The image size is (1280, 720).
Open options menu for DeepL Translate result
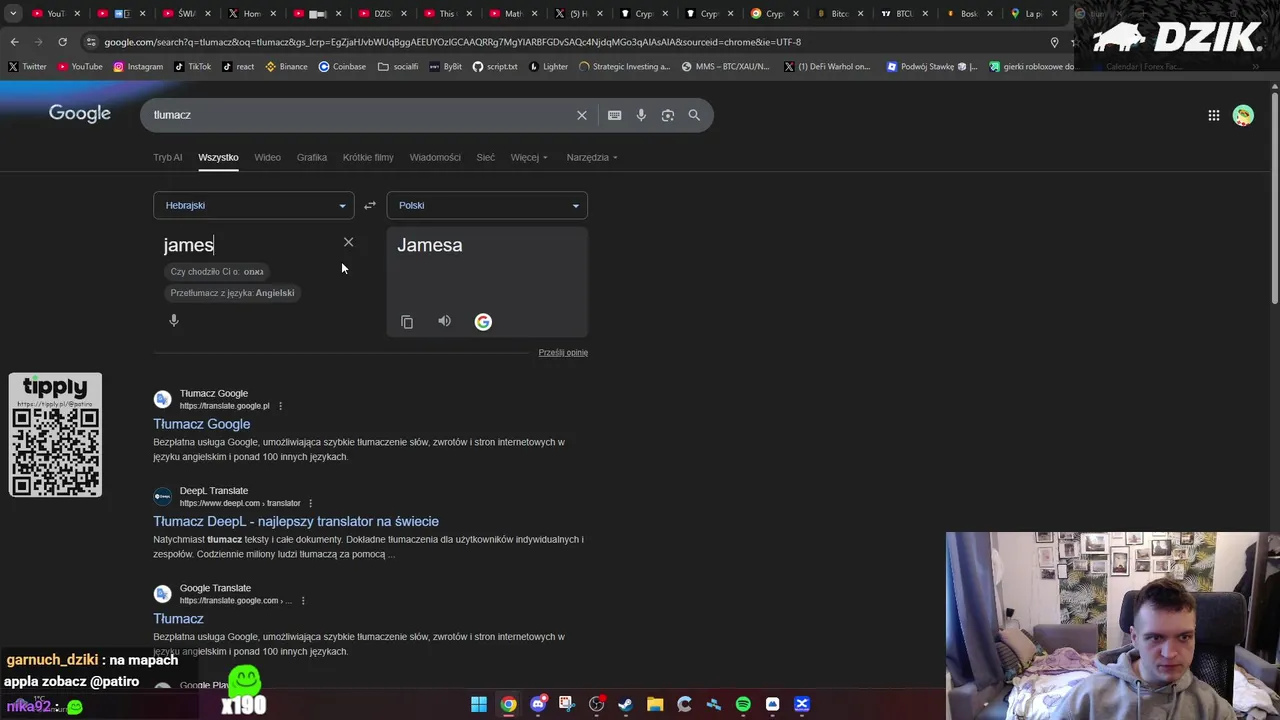(x=310, y=503)
